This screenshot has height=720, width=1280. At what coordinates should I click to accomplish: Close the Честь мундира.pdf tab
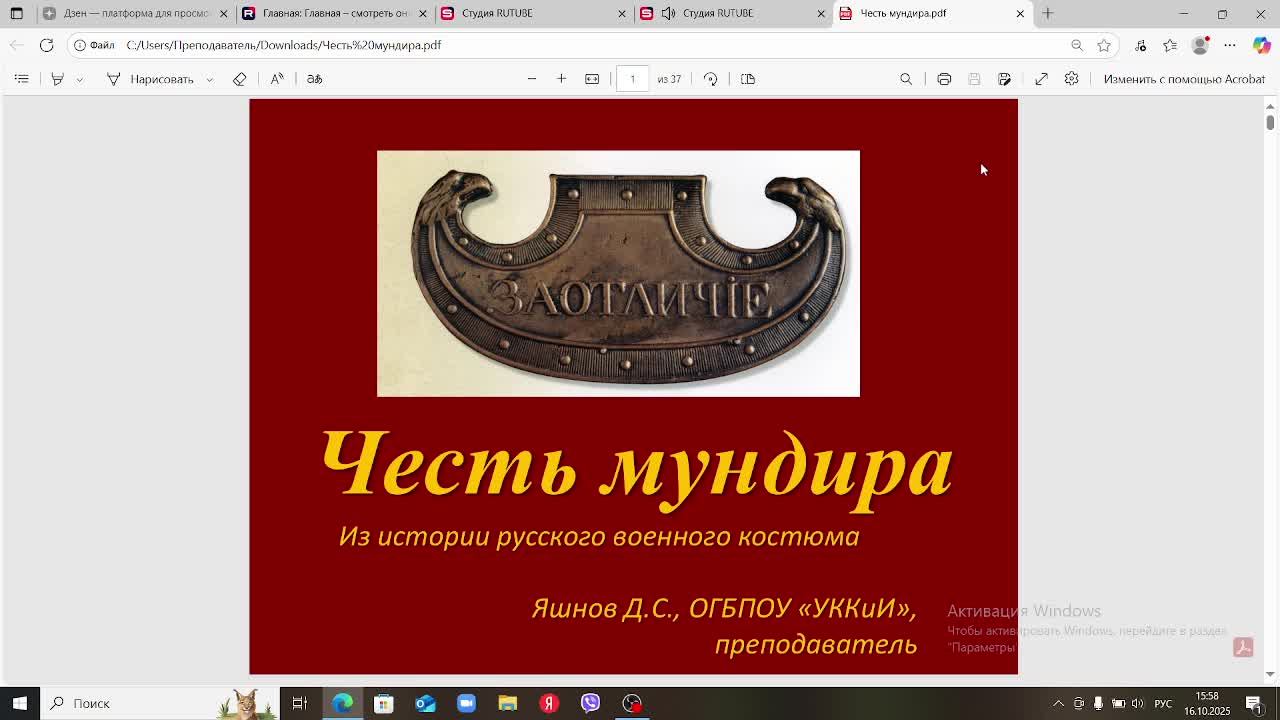point(1020,13)
